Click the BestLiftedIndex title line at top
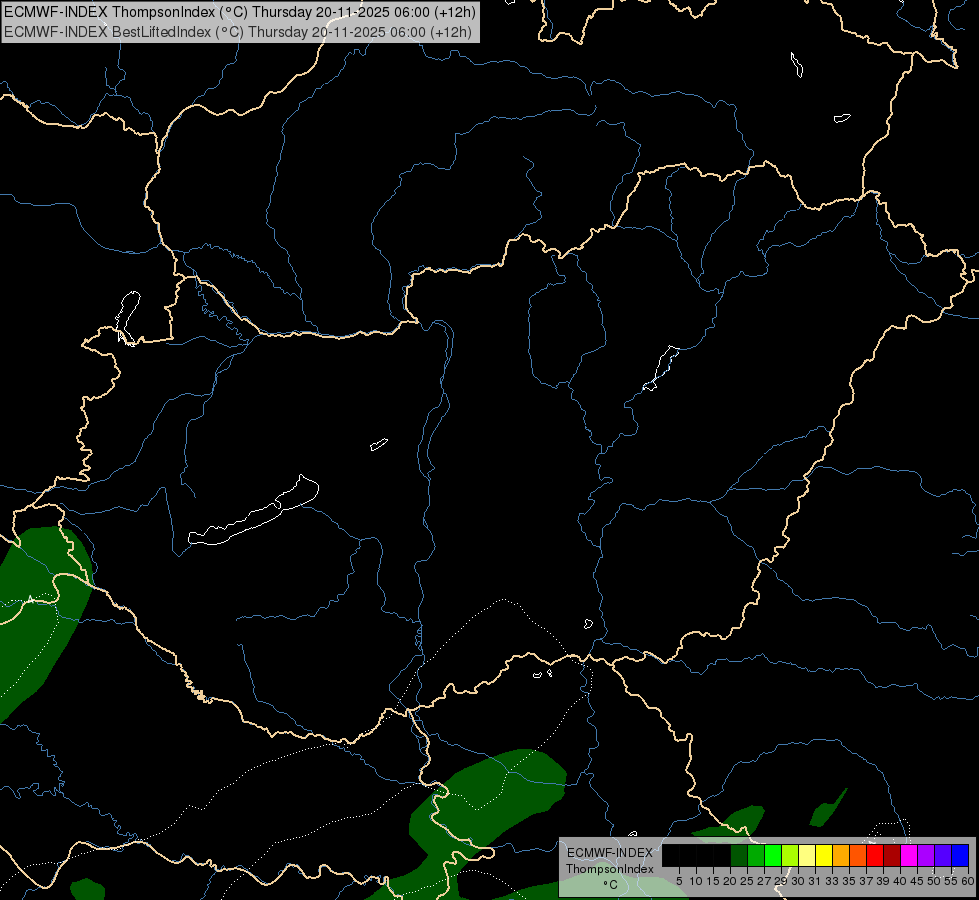The width and height of the screenshot is (979, 900). [238, 32]
